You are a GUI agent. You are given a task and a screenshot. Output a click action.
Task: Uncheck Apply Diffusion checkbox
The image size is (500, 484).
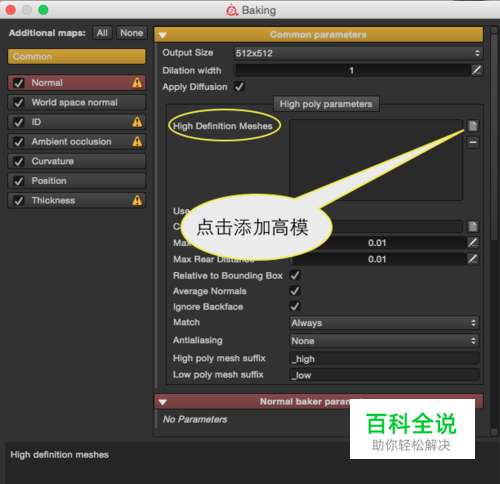point(239,87)
